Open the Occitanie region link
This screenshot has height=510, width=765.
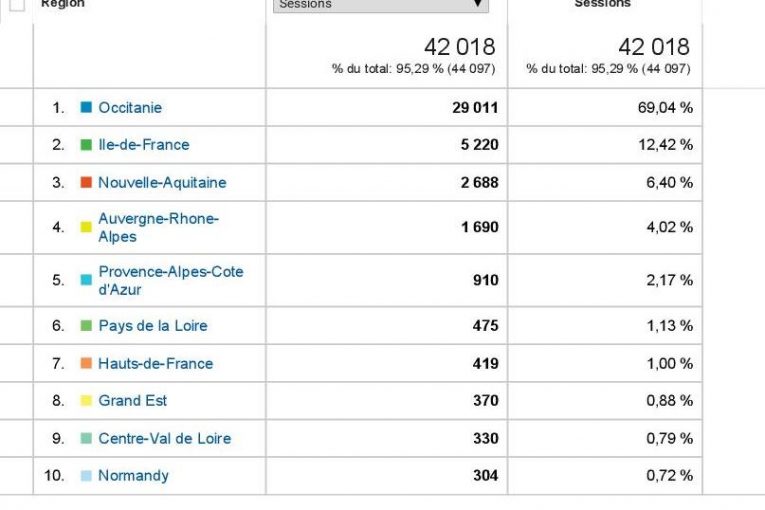(x=130, y=107)
